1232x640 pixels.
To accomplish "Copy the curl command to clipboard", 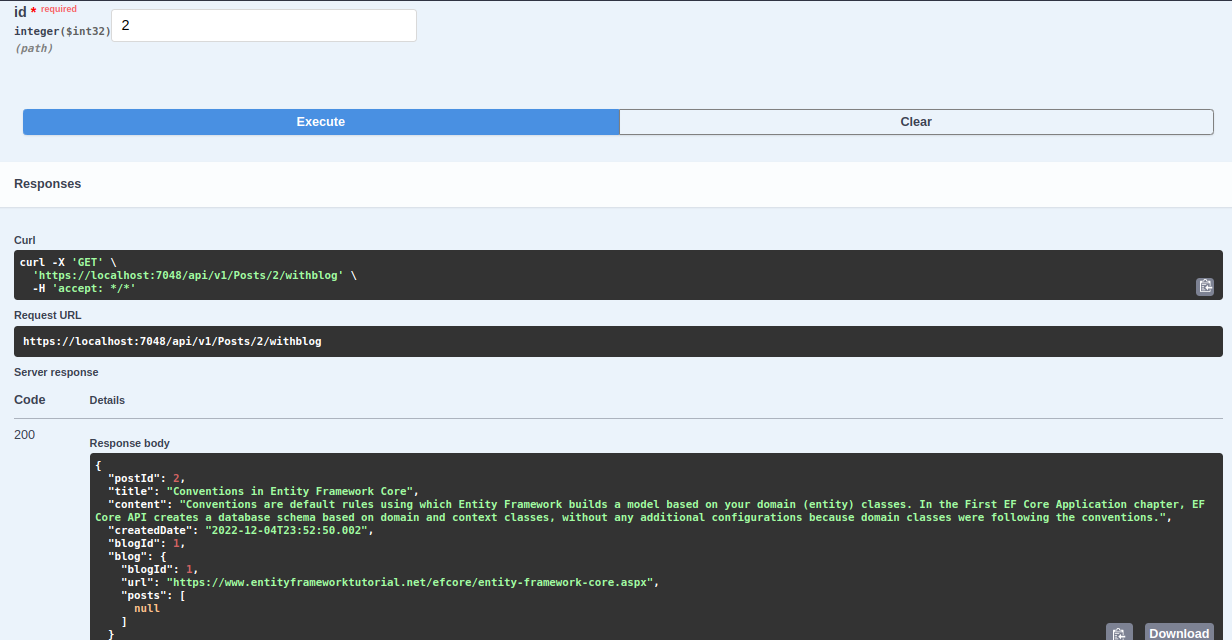I will pos(1205,286).
